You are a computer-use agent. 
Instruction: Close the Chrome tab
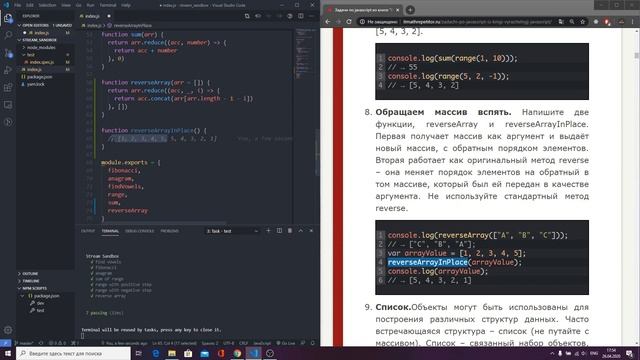click(398, 9)
